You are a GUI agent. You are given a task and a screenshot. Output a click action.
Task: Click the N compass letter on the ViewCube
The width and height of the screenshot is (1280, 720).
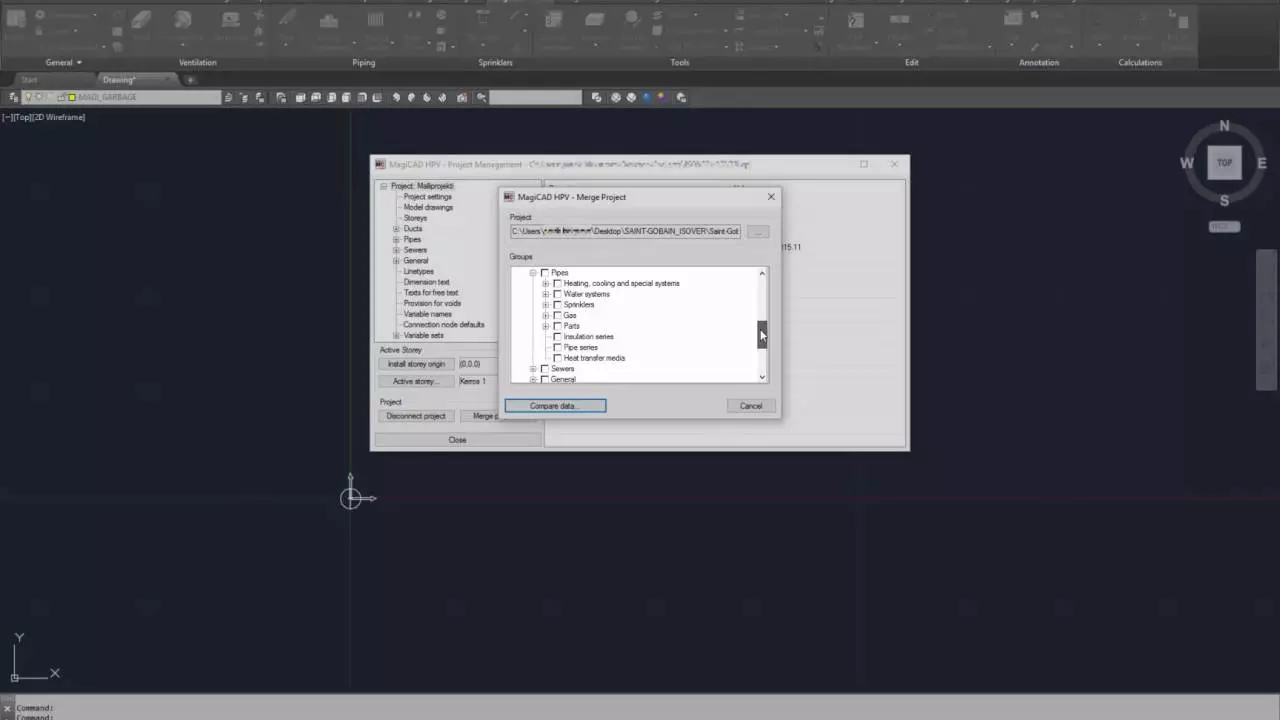click(1224, 126)
